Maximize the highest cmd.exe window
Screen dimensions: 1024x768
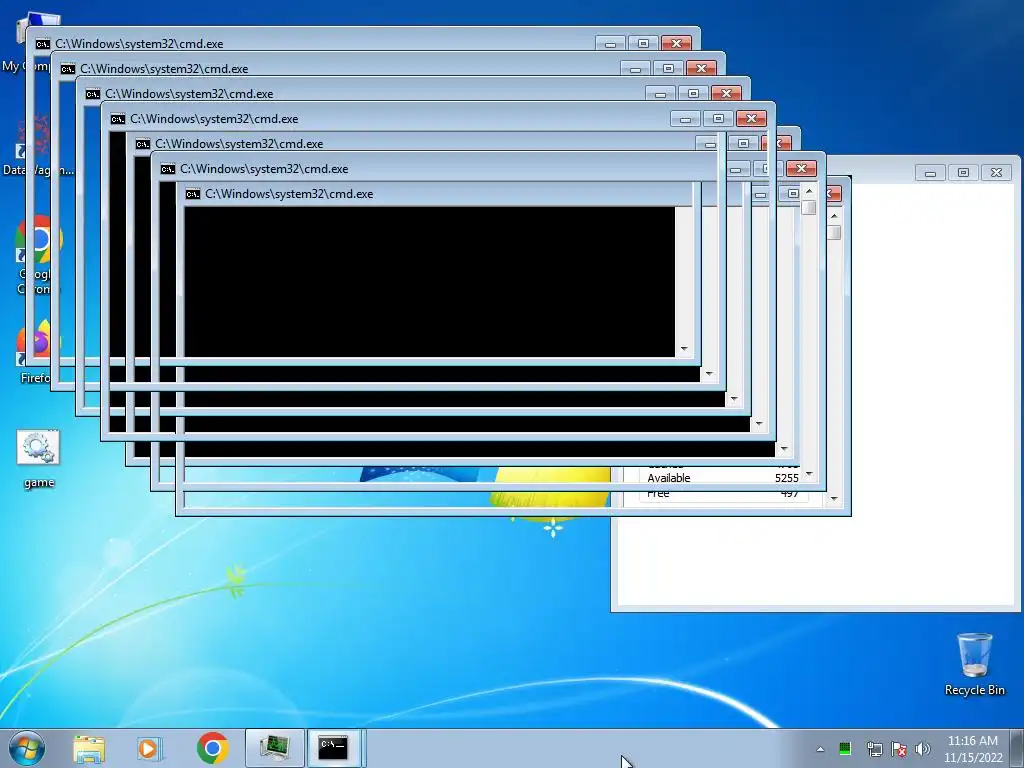point(643,44)
